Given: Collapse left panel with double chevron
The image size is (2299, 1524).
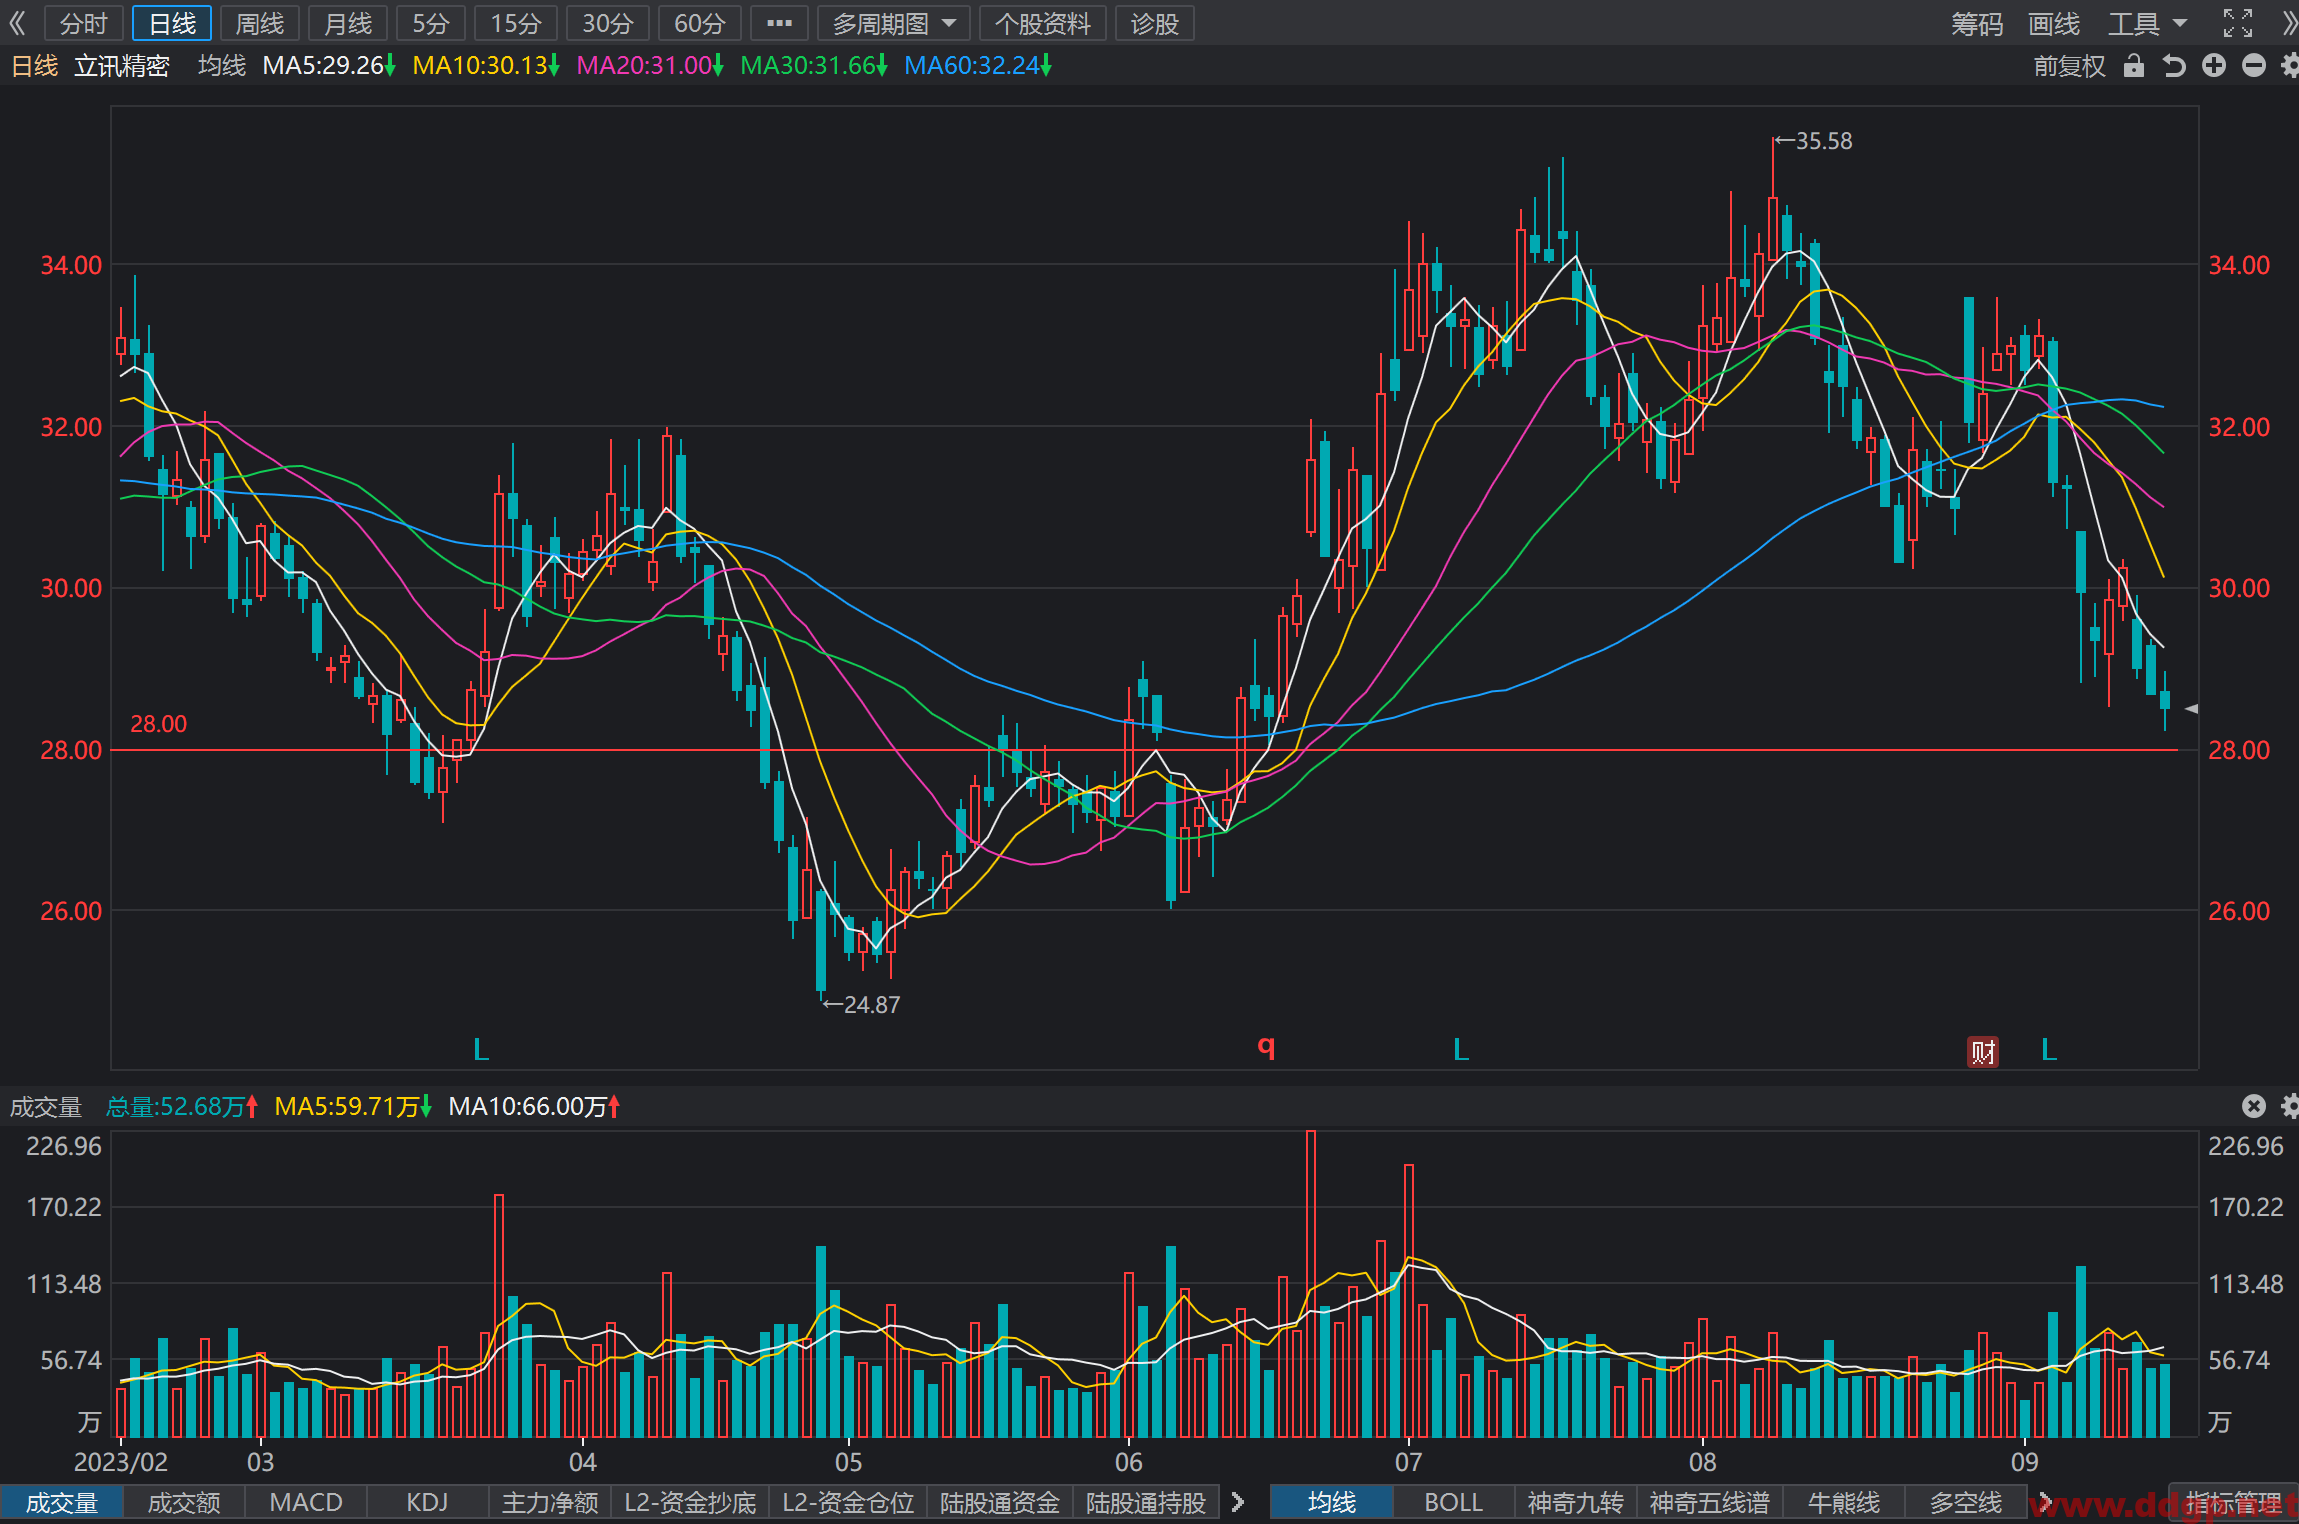Looking at the screenshot, I should [x=17, y=23].
